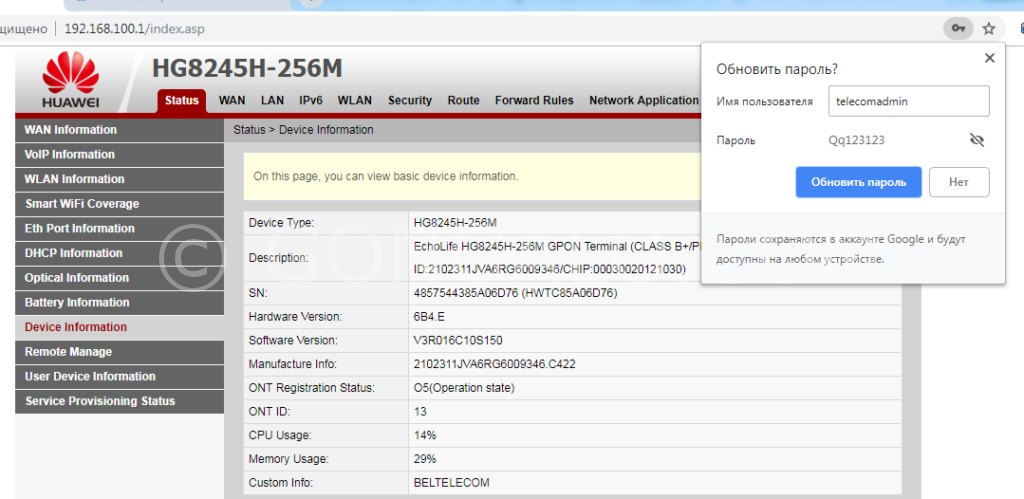Open the Security tab

point(409,101)
